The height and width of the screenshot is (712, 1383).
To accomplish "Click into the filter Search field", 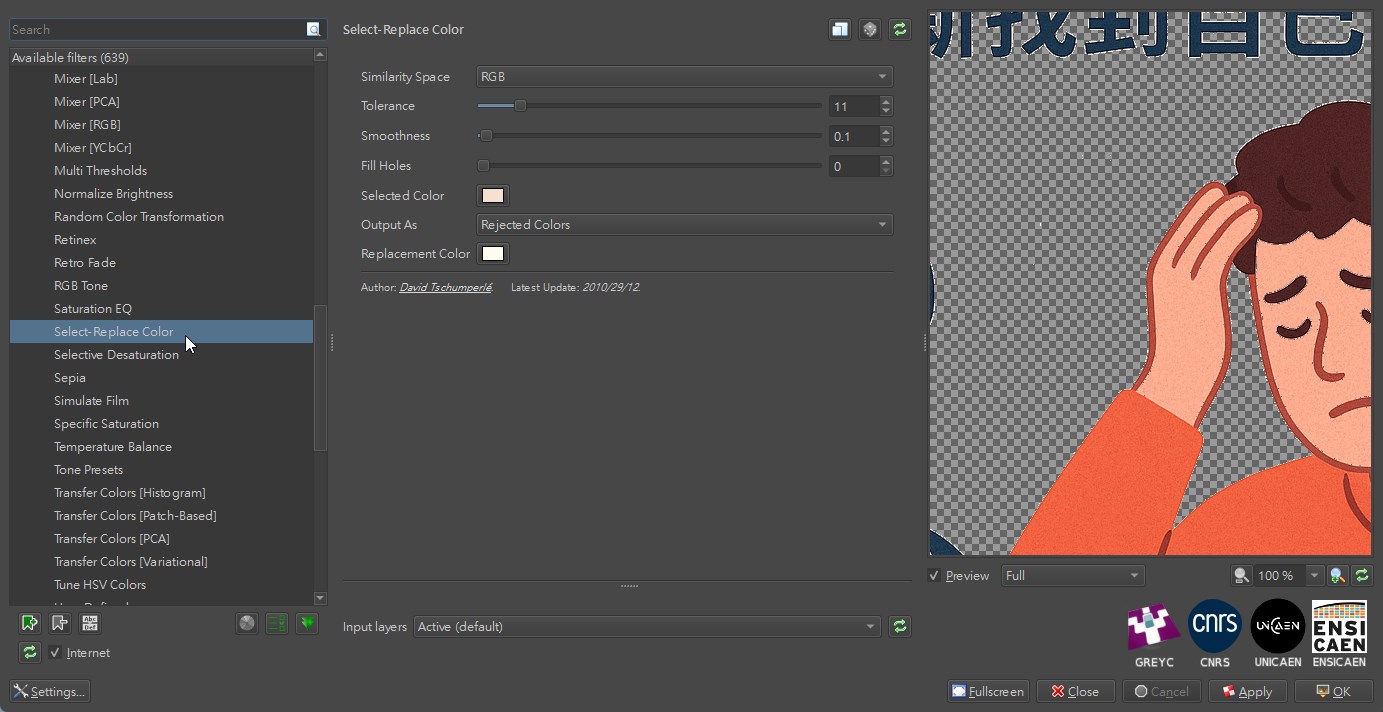I will (x=158, y=30).
